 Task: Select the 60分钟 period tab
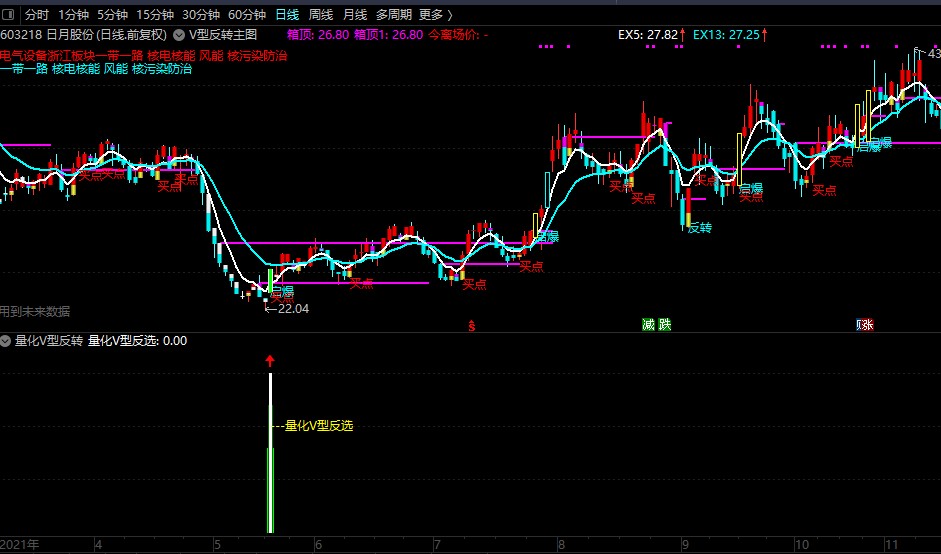[x=247, y=14]
